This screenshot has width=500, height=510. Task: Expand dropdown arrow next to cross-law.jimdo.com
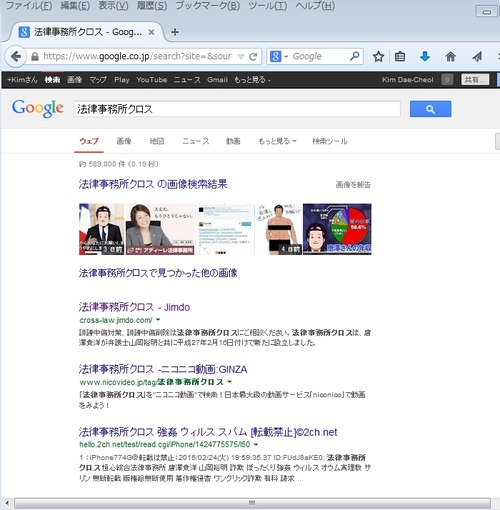pos(158,320)
